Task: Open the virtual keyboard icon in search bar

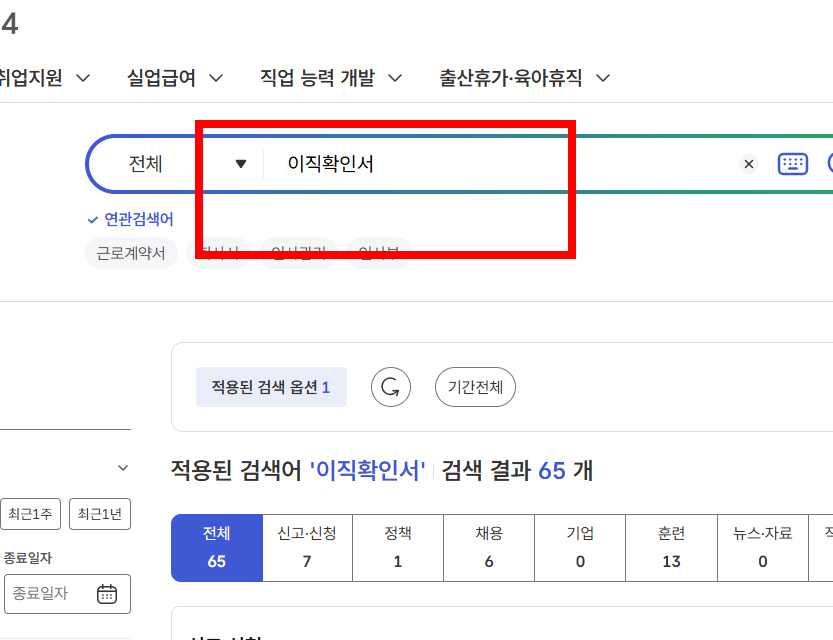Action: coord(792,164)
